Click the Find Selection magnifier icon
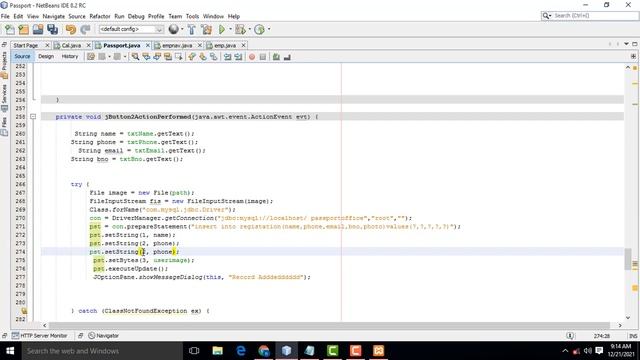Viewport: 640px width, 360px height. tap(135, 57)
